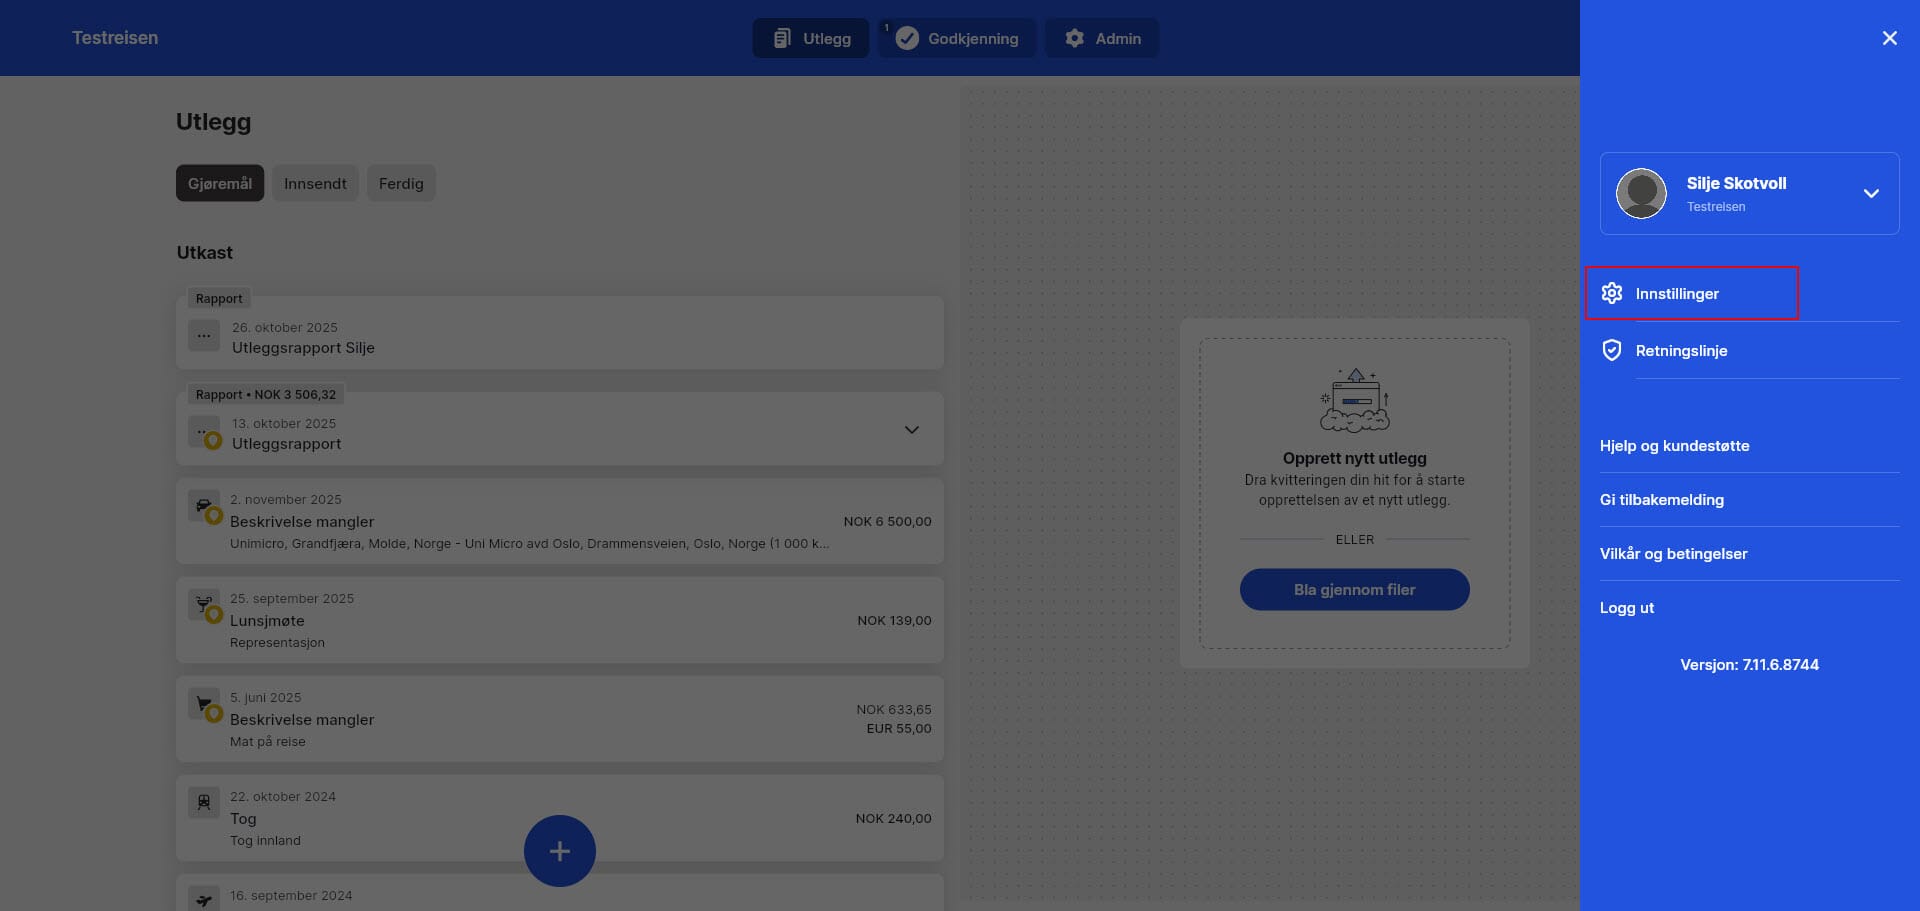The height and width of the screenshot is (911, 1920).
Task: Switch to the Innsendt filter
Action: tap(315, 183)
